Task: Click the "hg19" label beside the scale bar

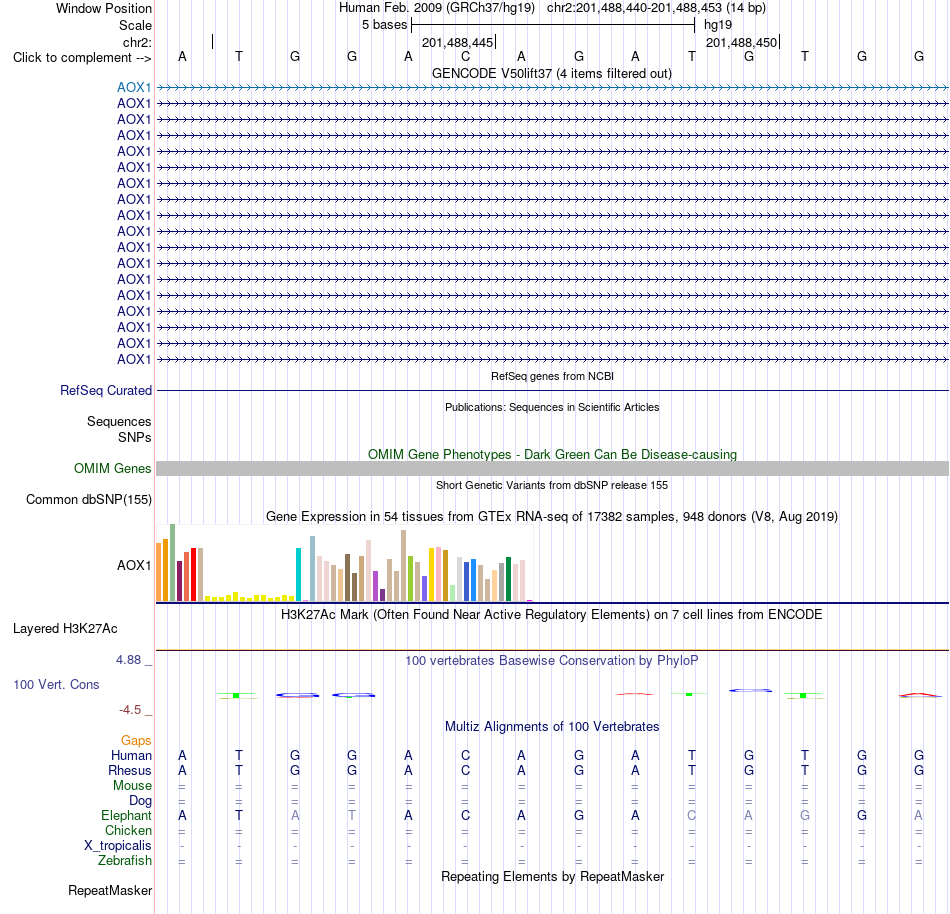Action: click(x=718, y=25)
